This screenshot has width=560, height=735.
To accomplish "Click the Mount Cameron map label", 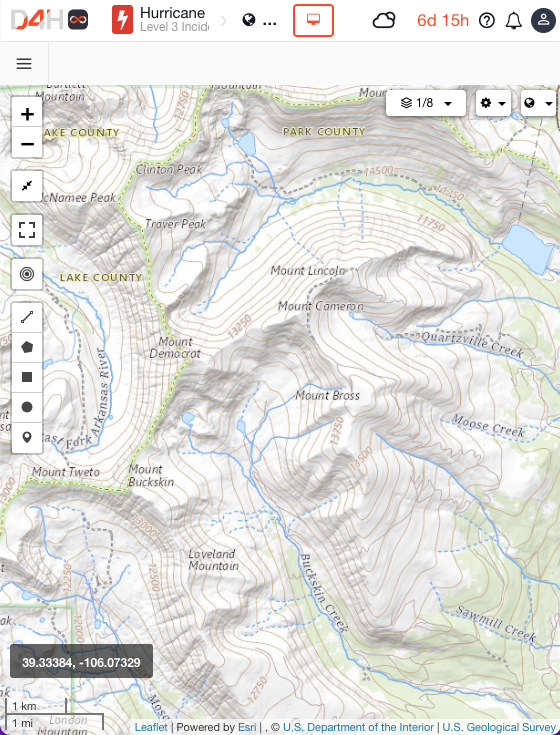I will [x=321, y=306].
